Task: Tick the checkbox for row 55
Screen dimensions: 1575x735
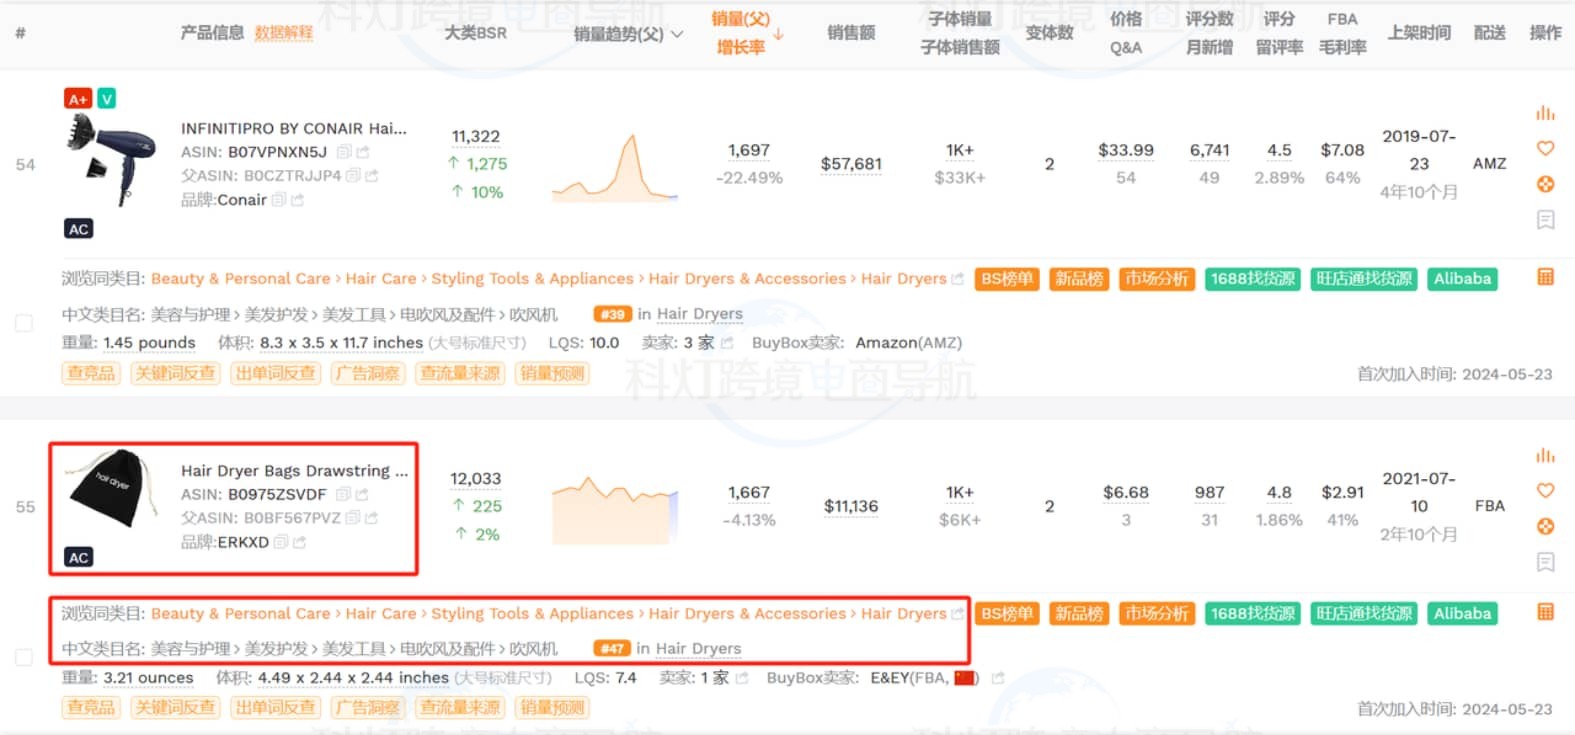Action: [24, 657]
